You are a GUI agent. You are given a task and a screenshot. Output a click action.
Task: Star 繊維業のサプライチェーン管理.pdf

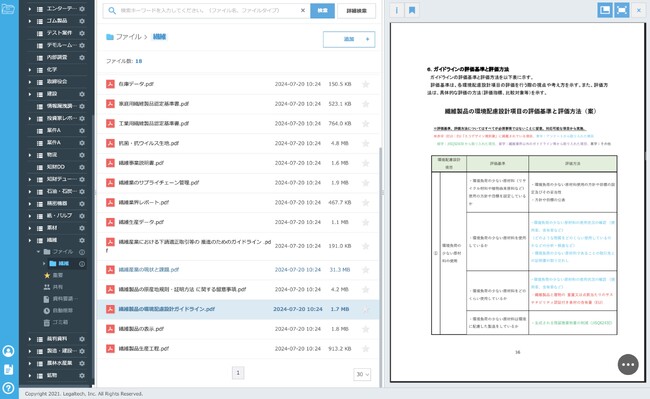click(366, 183)
